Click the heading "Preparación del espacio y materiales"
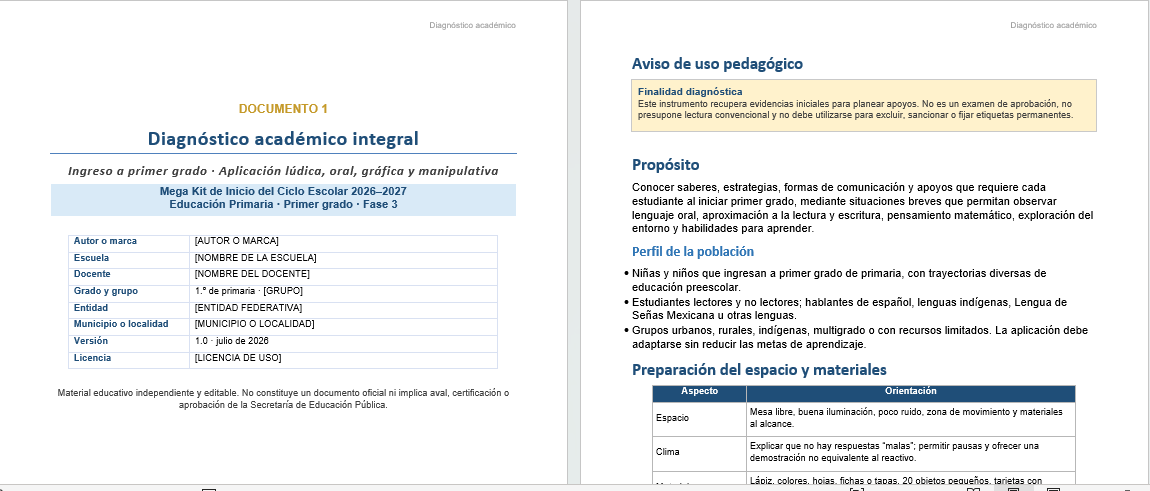 point(759,370)
